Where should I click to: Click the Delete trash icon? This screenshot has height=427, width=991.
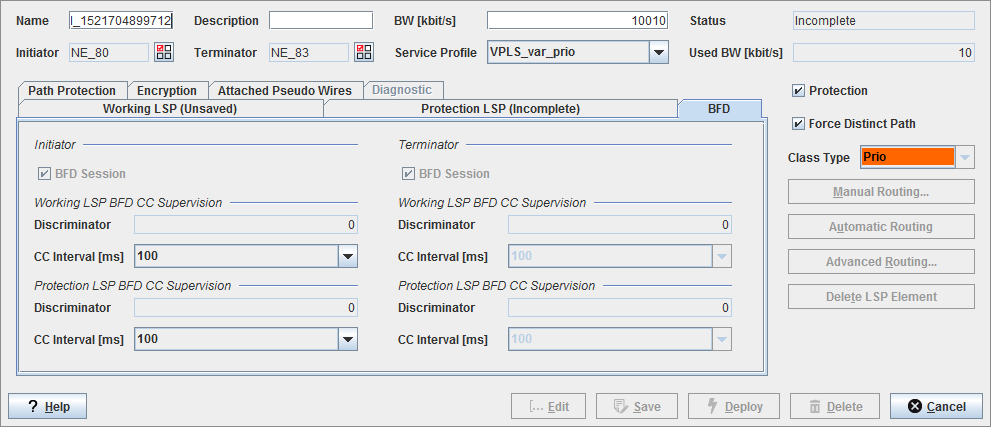click(814, 407)
